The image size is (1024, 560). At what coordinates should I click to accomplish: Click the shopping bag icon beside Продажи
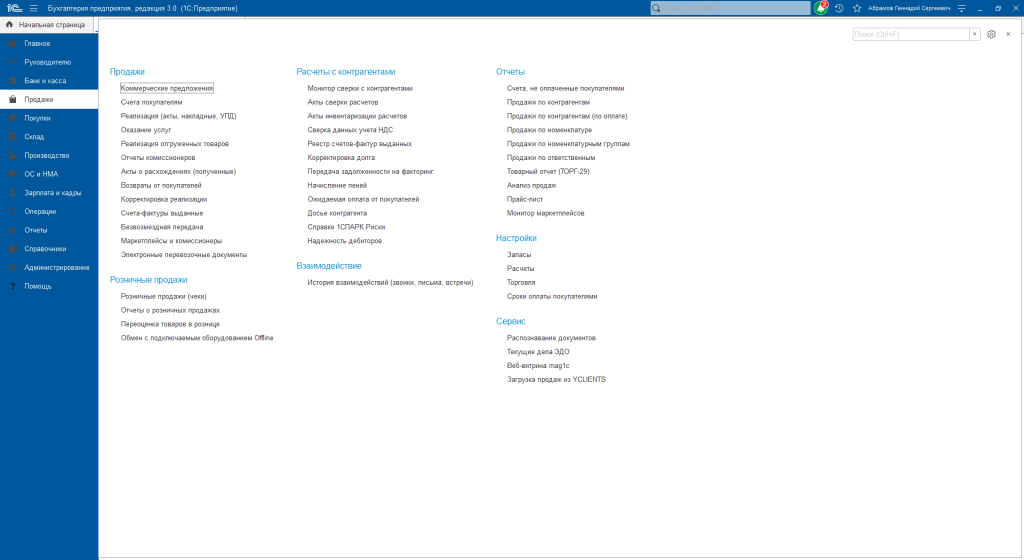[x=12, y=99]
